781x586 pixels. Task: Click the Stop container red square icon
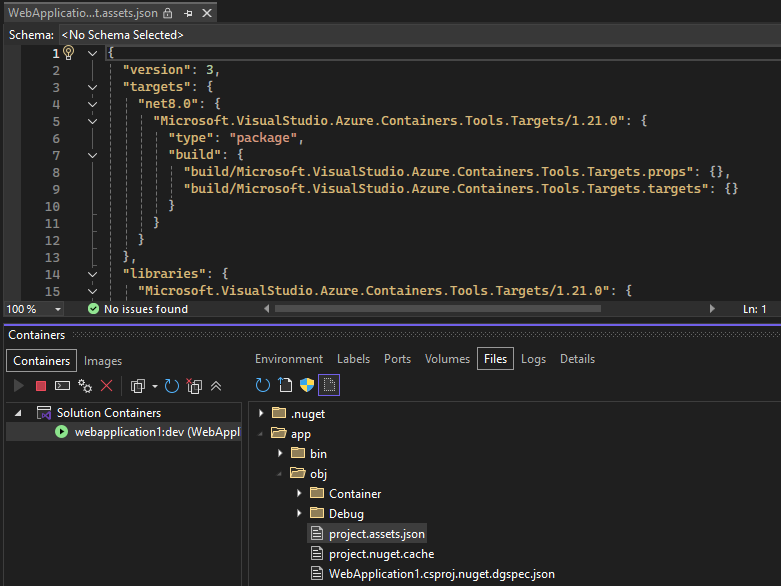(41, 386)
